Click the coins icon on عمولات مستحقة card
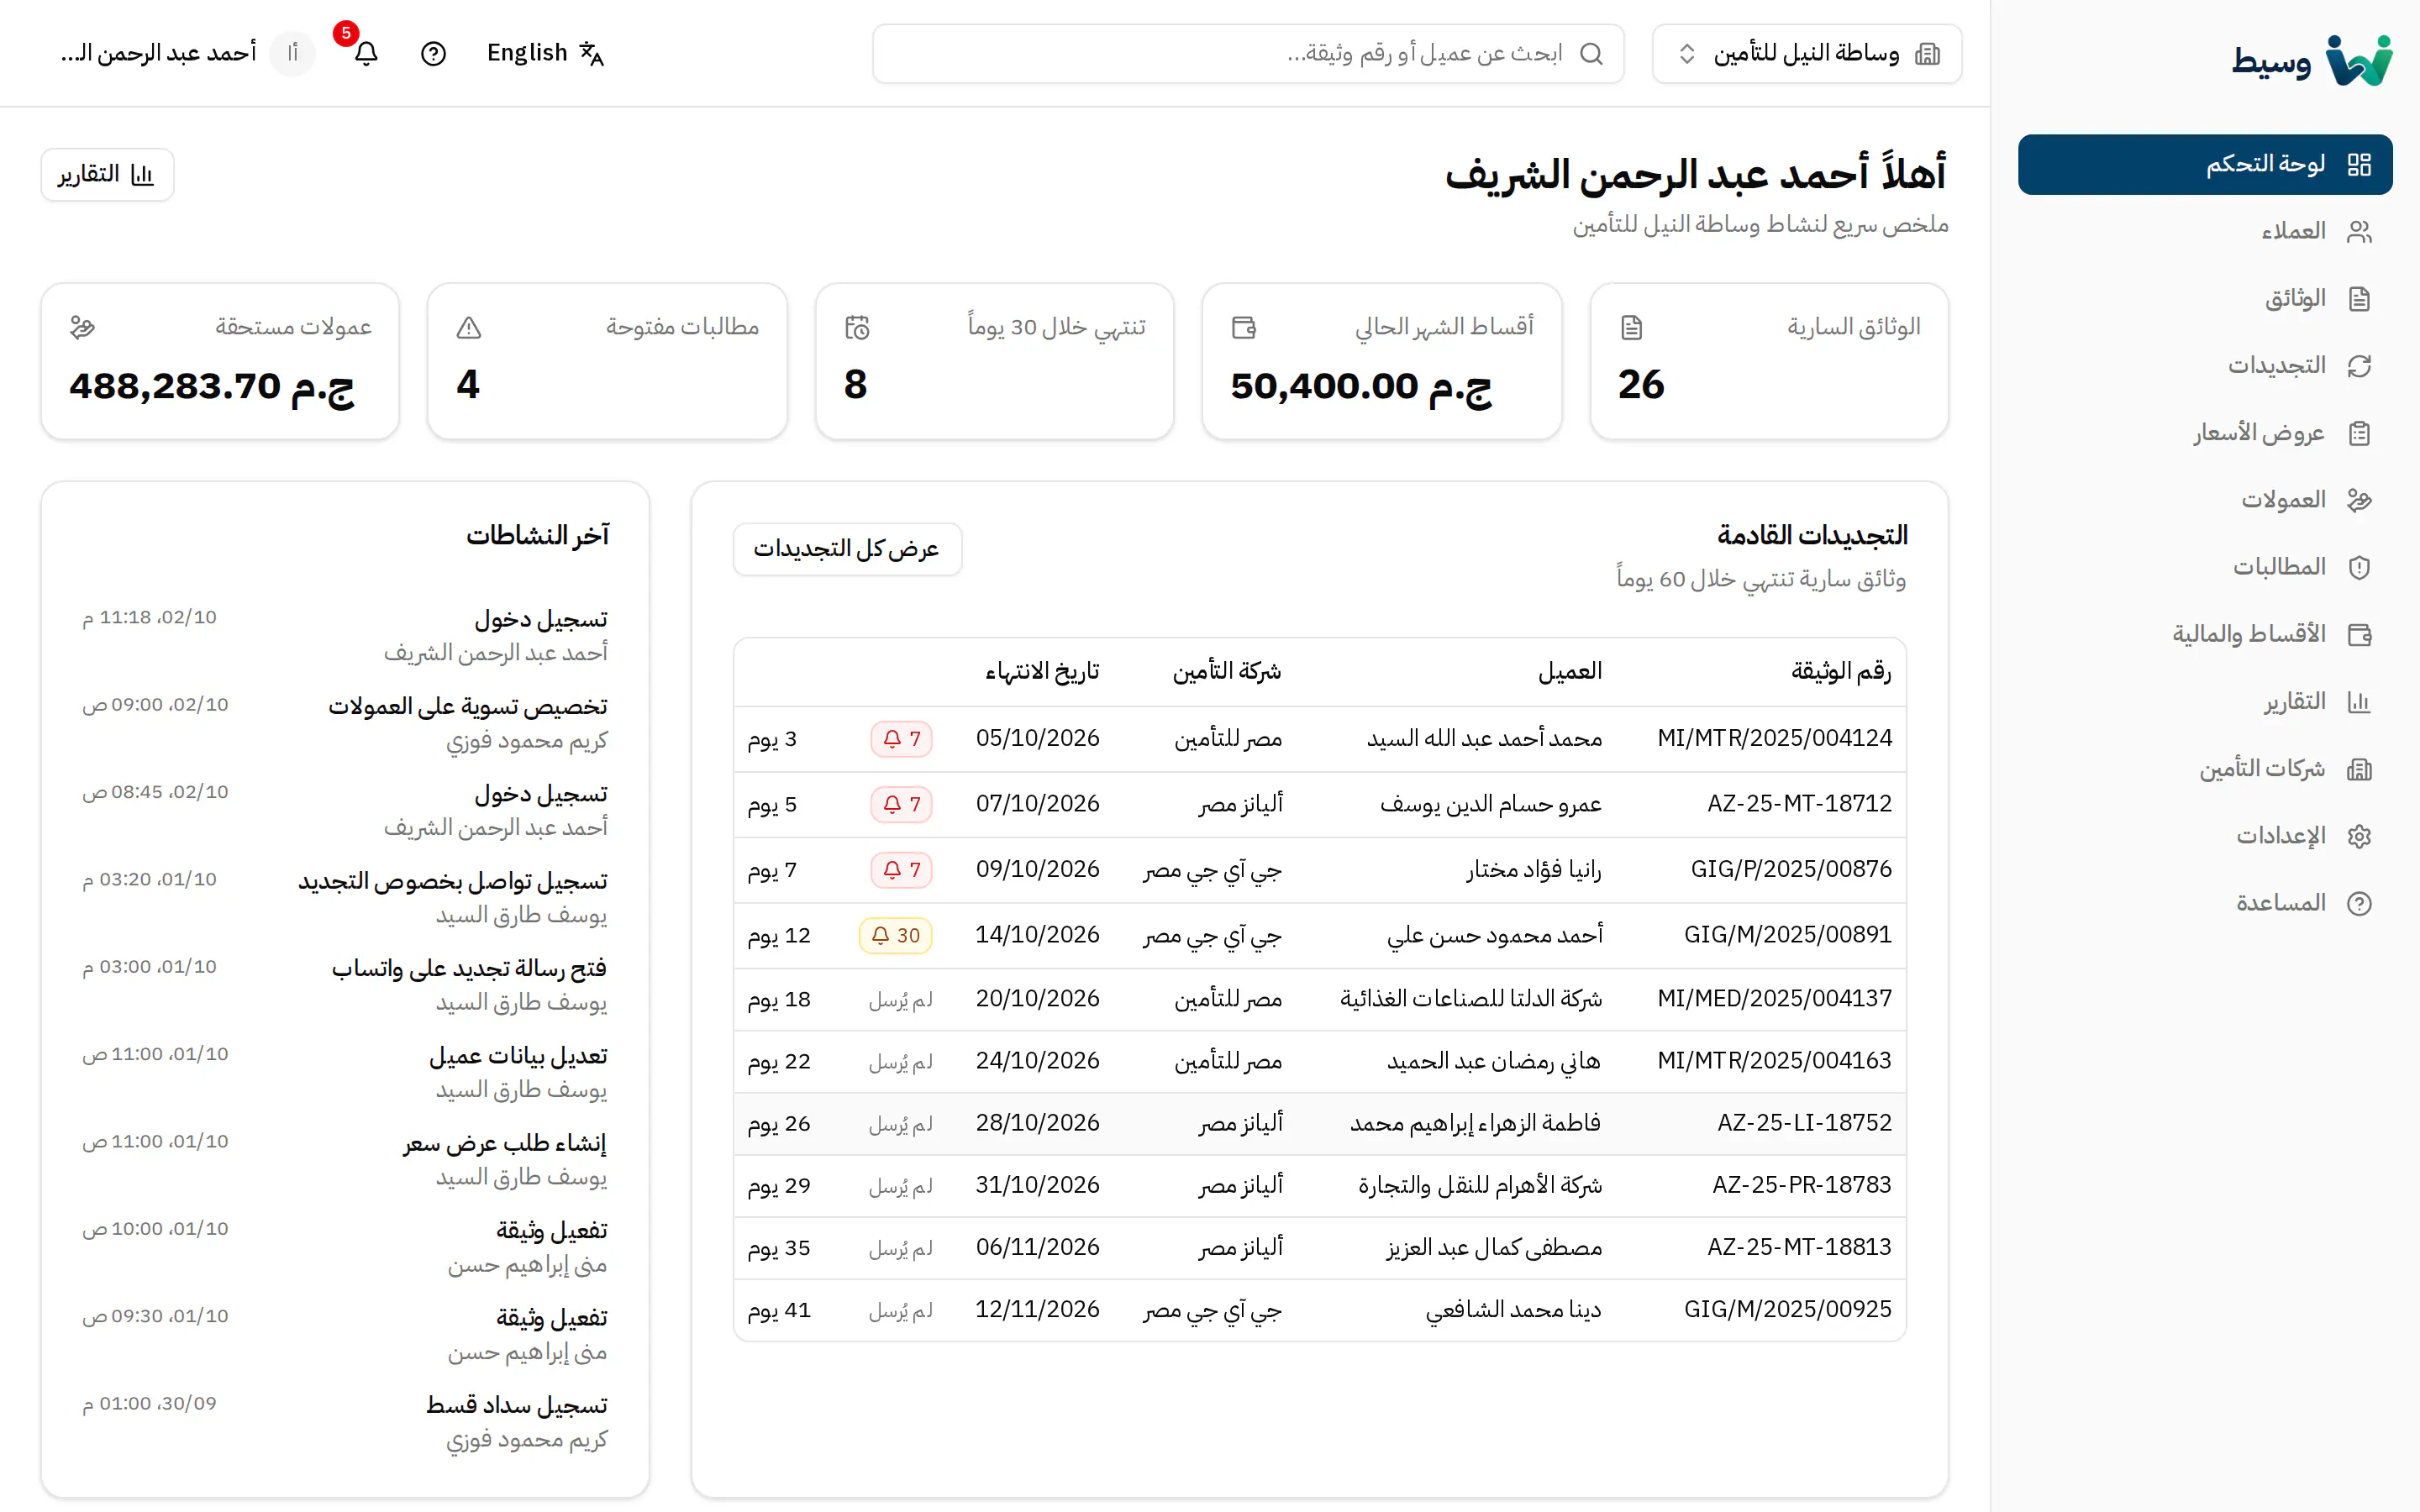This screenshot has height=1512, width=2420. coord(82,327)
